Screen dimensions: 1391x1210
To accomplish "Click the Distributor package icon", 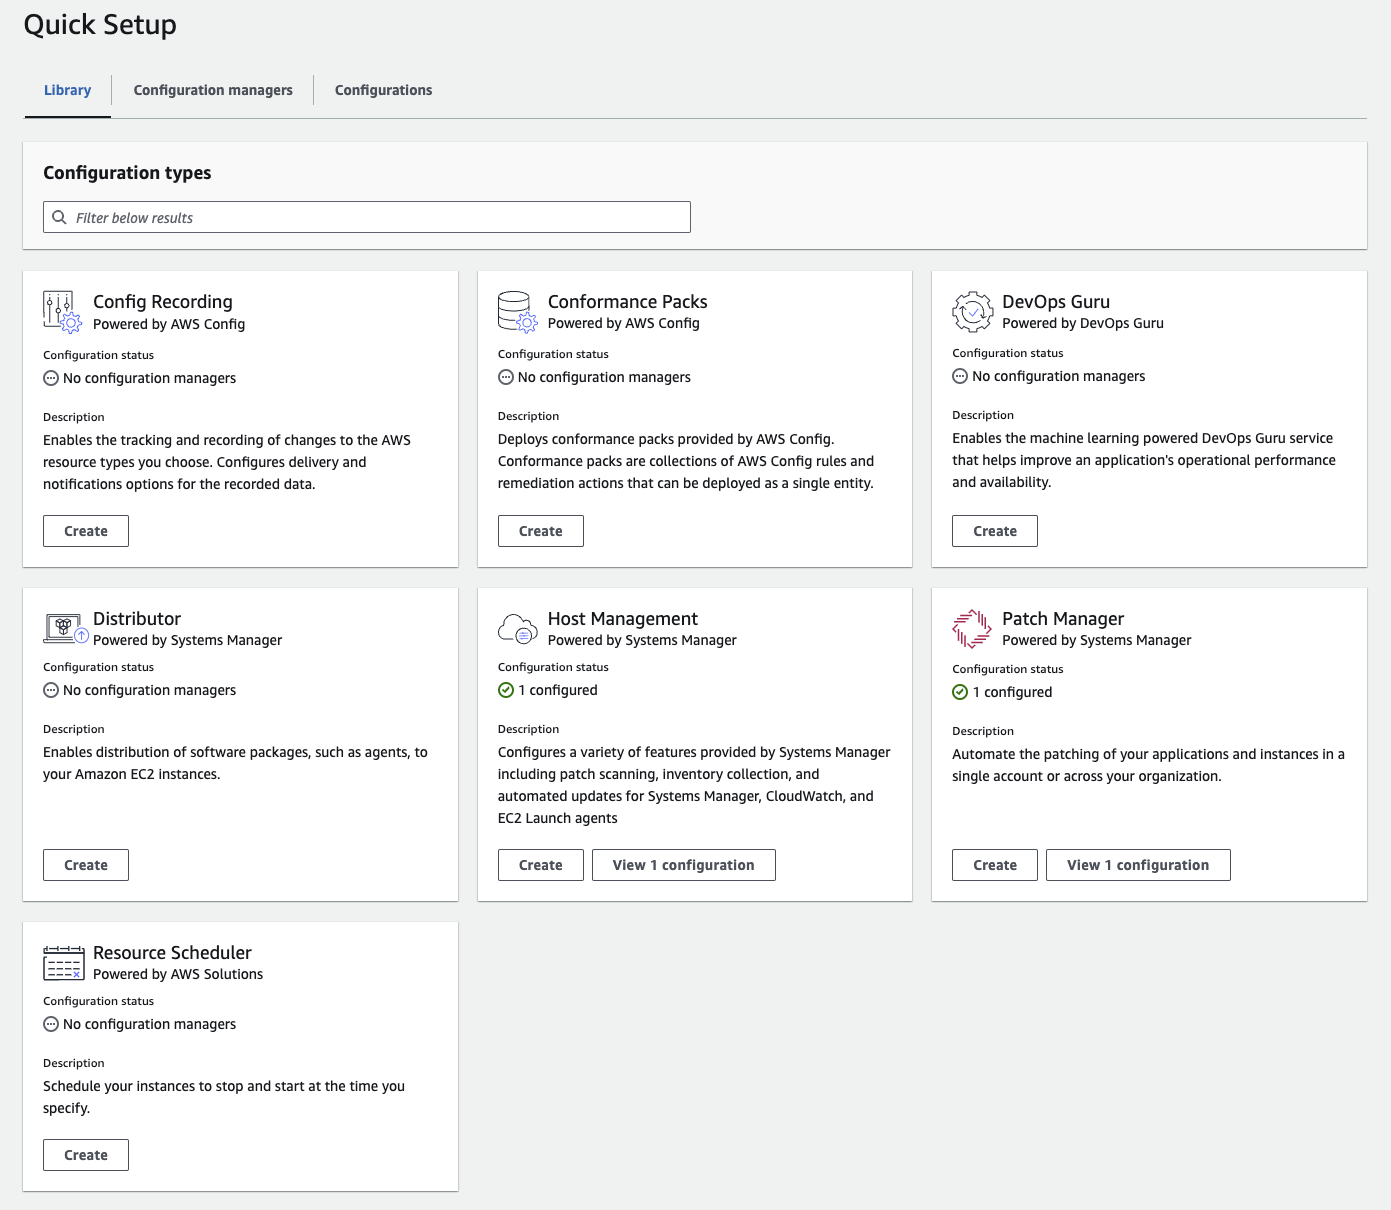I will [66, 628].
